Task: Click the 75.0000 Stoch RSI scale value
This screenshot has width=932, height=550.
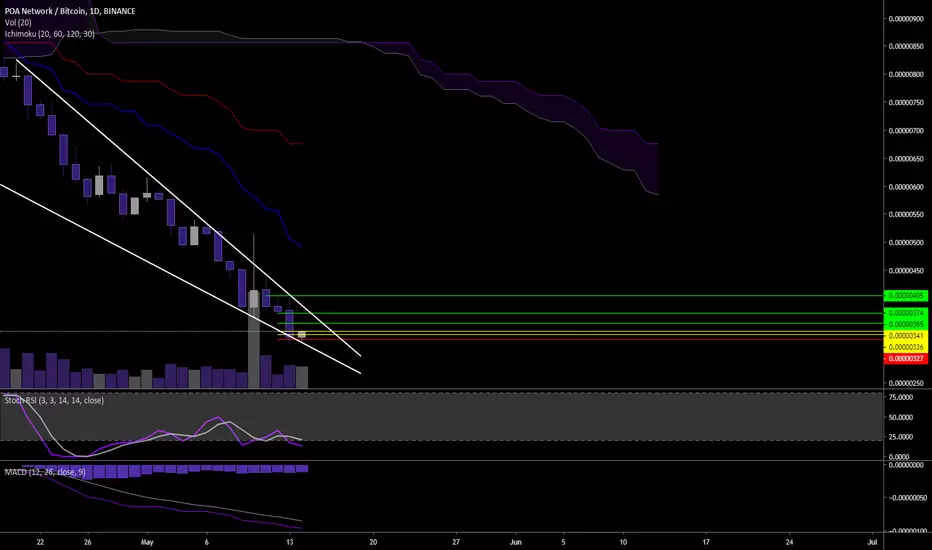Action: pos(900,397)
